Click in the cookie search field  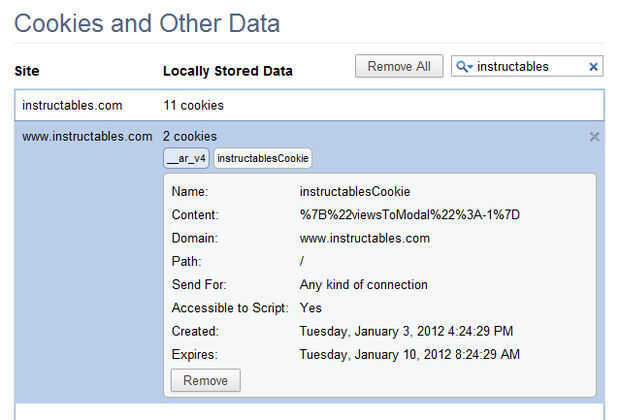click(528, 67)
